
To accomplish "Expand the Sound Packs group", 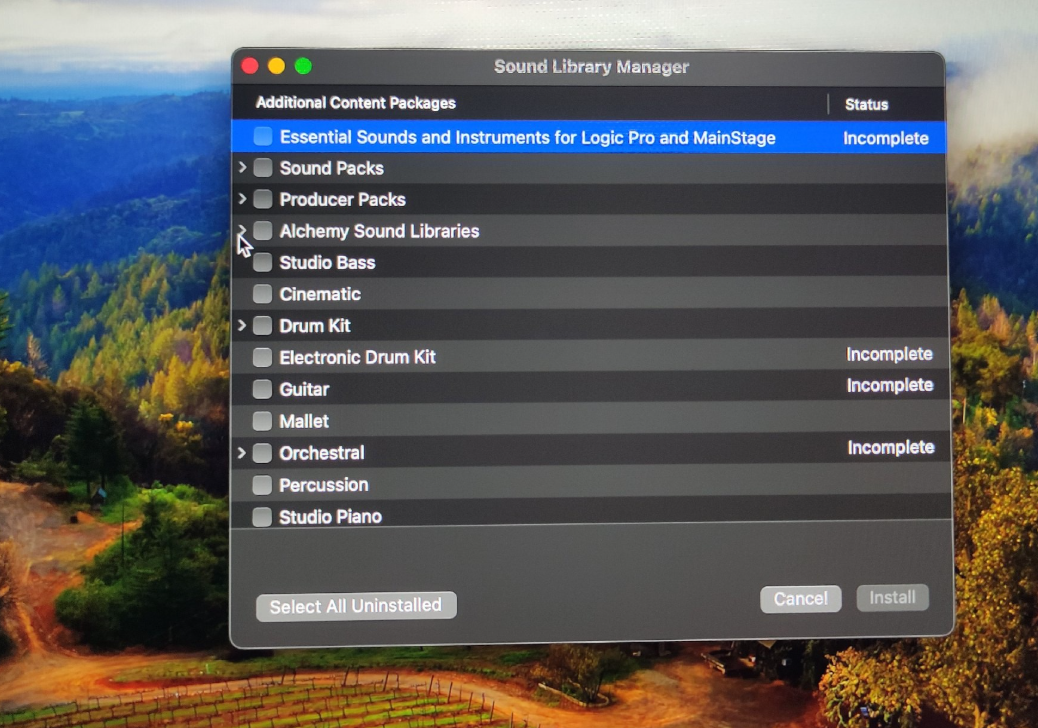I will [242, 167].
